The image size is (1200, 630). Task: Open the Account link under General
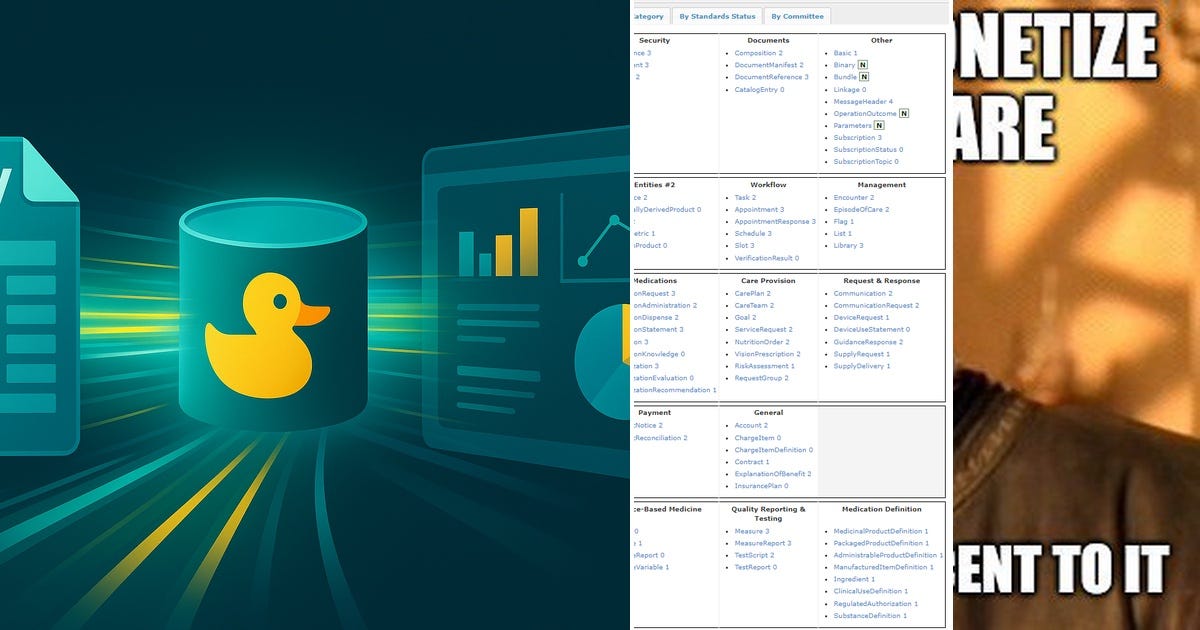click(748, 426)
